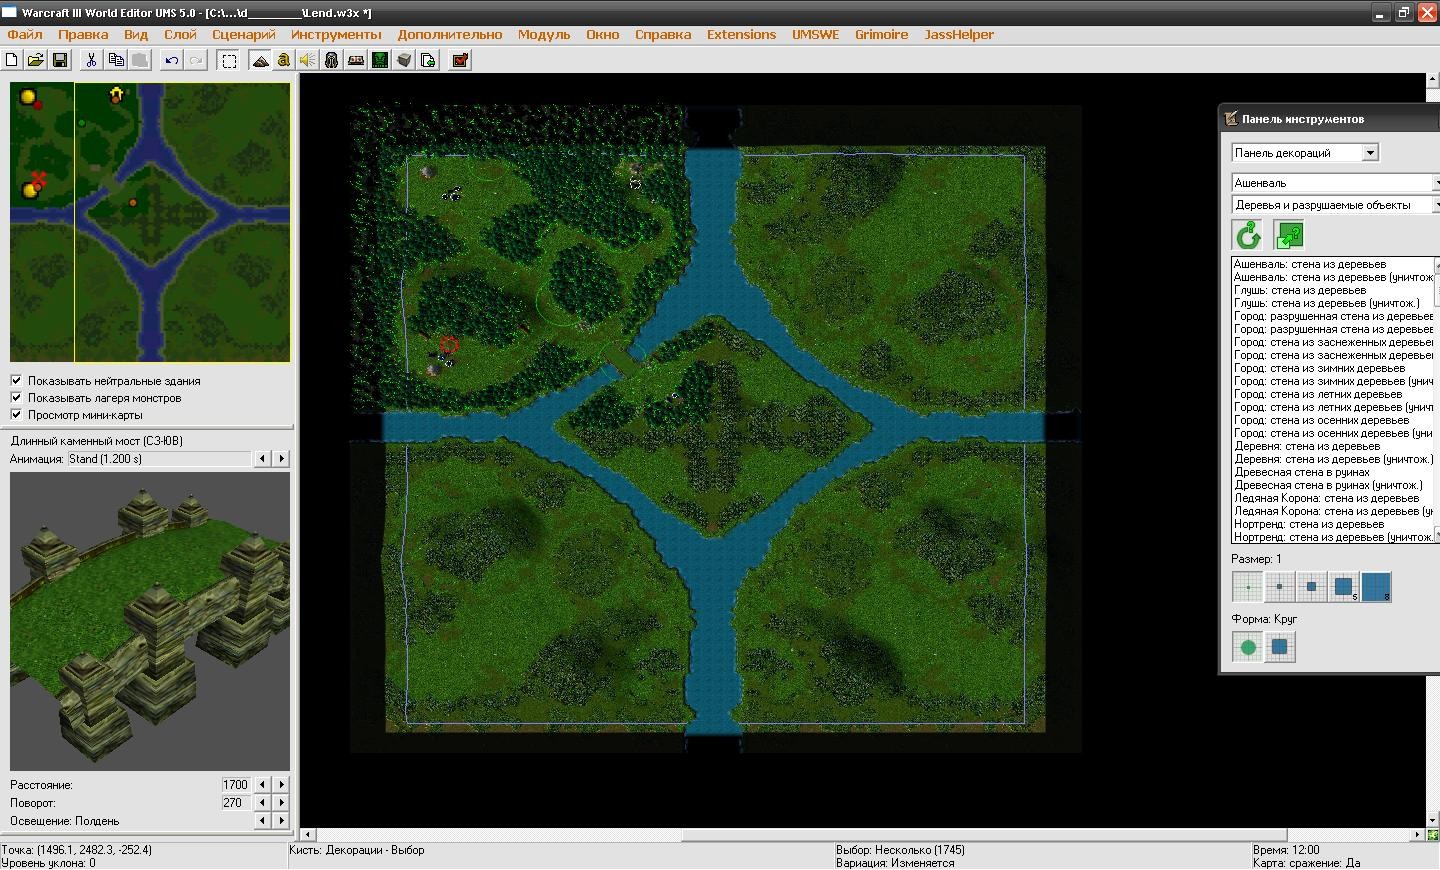Viewport: 1440px width, 870px height.
Task: Set brush size to 8
Action: [x=1375, y=587]
